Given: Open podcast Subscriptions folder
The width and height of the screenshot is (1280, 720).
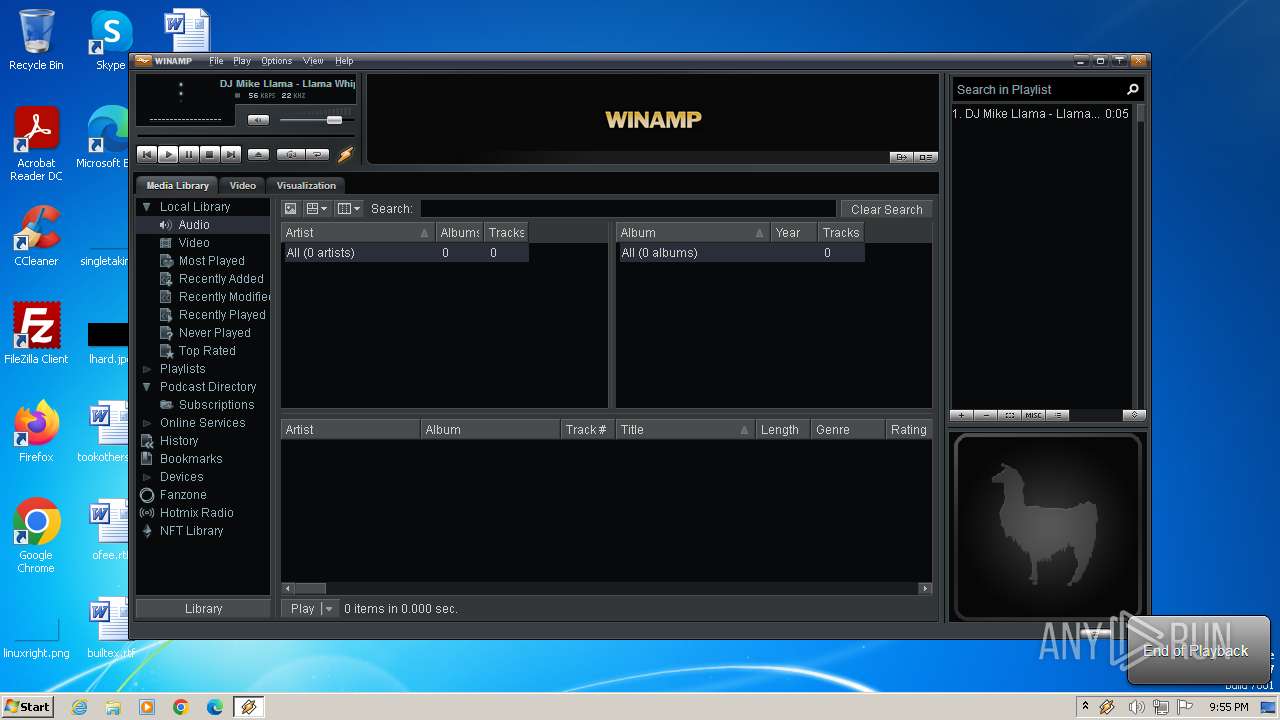Looking at the screenshot, I should click(x=216, y=405).
